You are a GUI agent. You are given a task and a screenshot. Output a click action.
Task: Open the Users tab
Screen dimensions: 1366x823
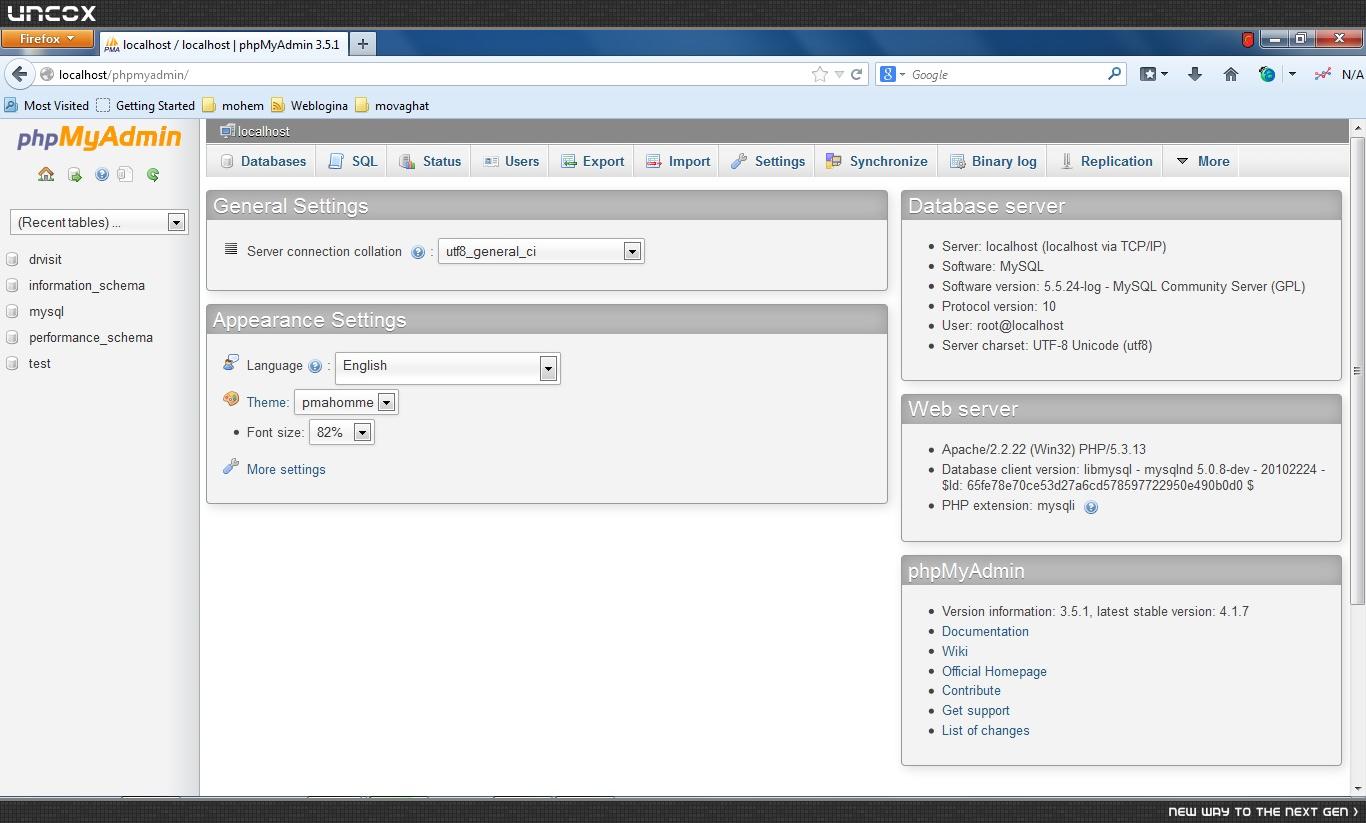(511, 161)
